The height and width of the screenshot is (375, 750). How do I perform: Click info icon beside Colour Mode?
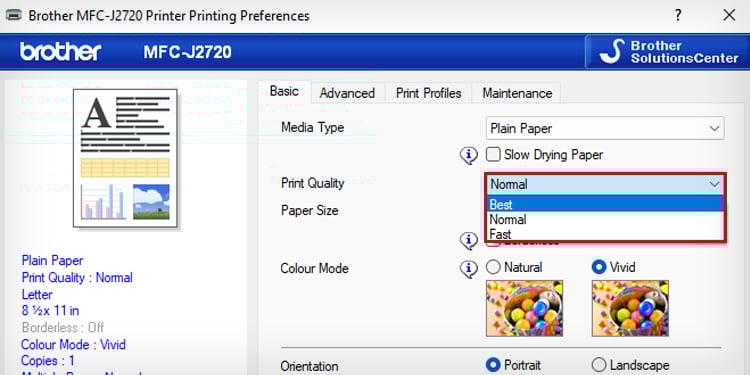pos(469,268)
